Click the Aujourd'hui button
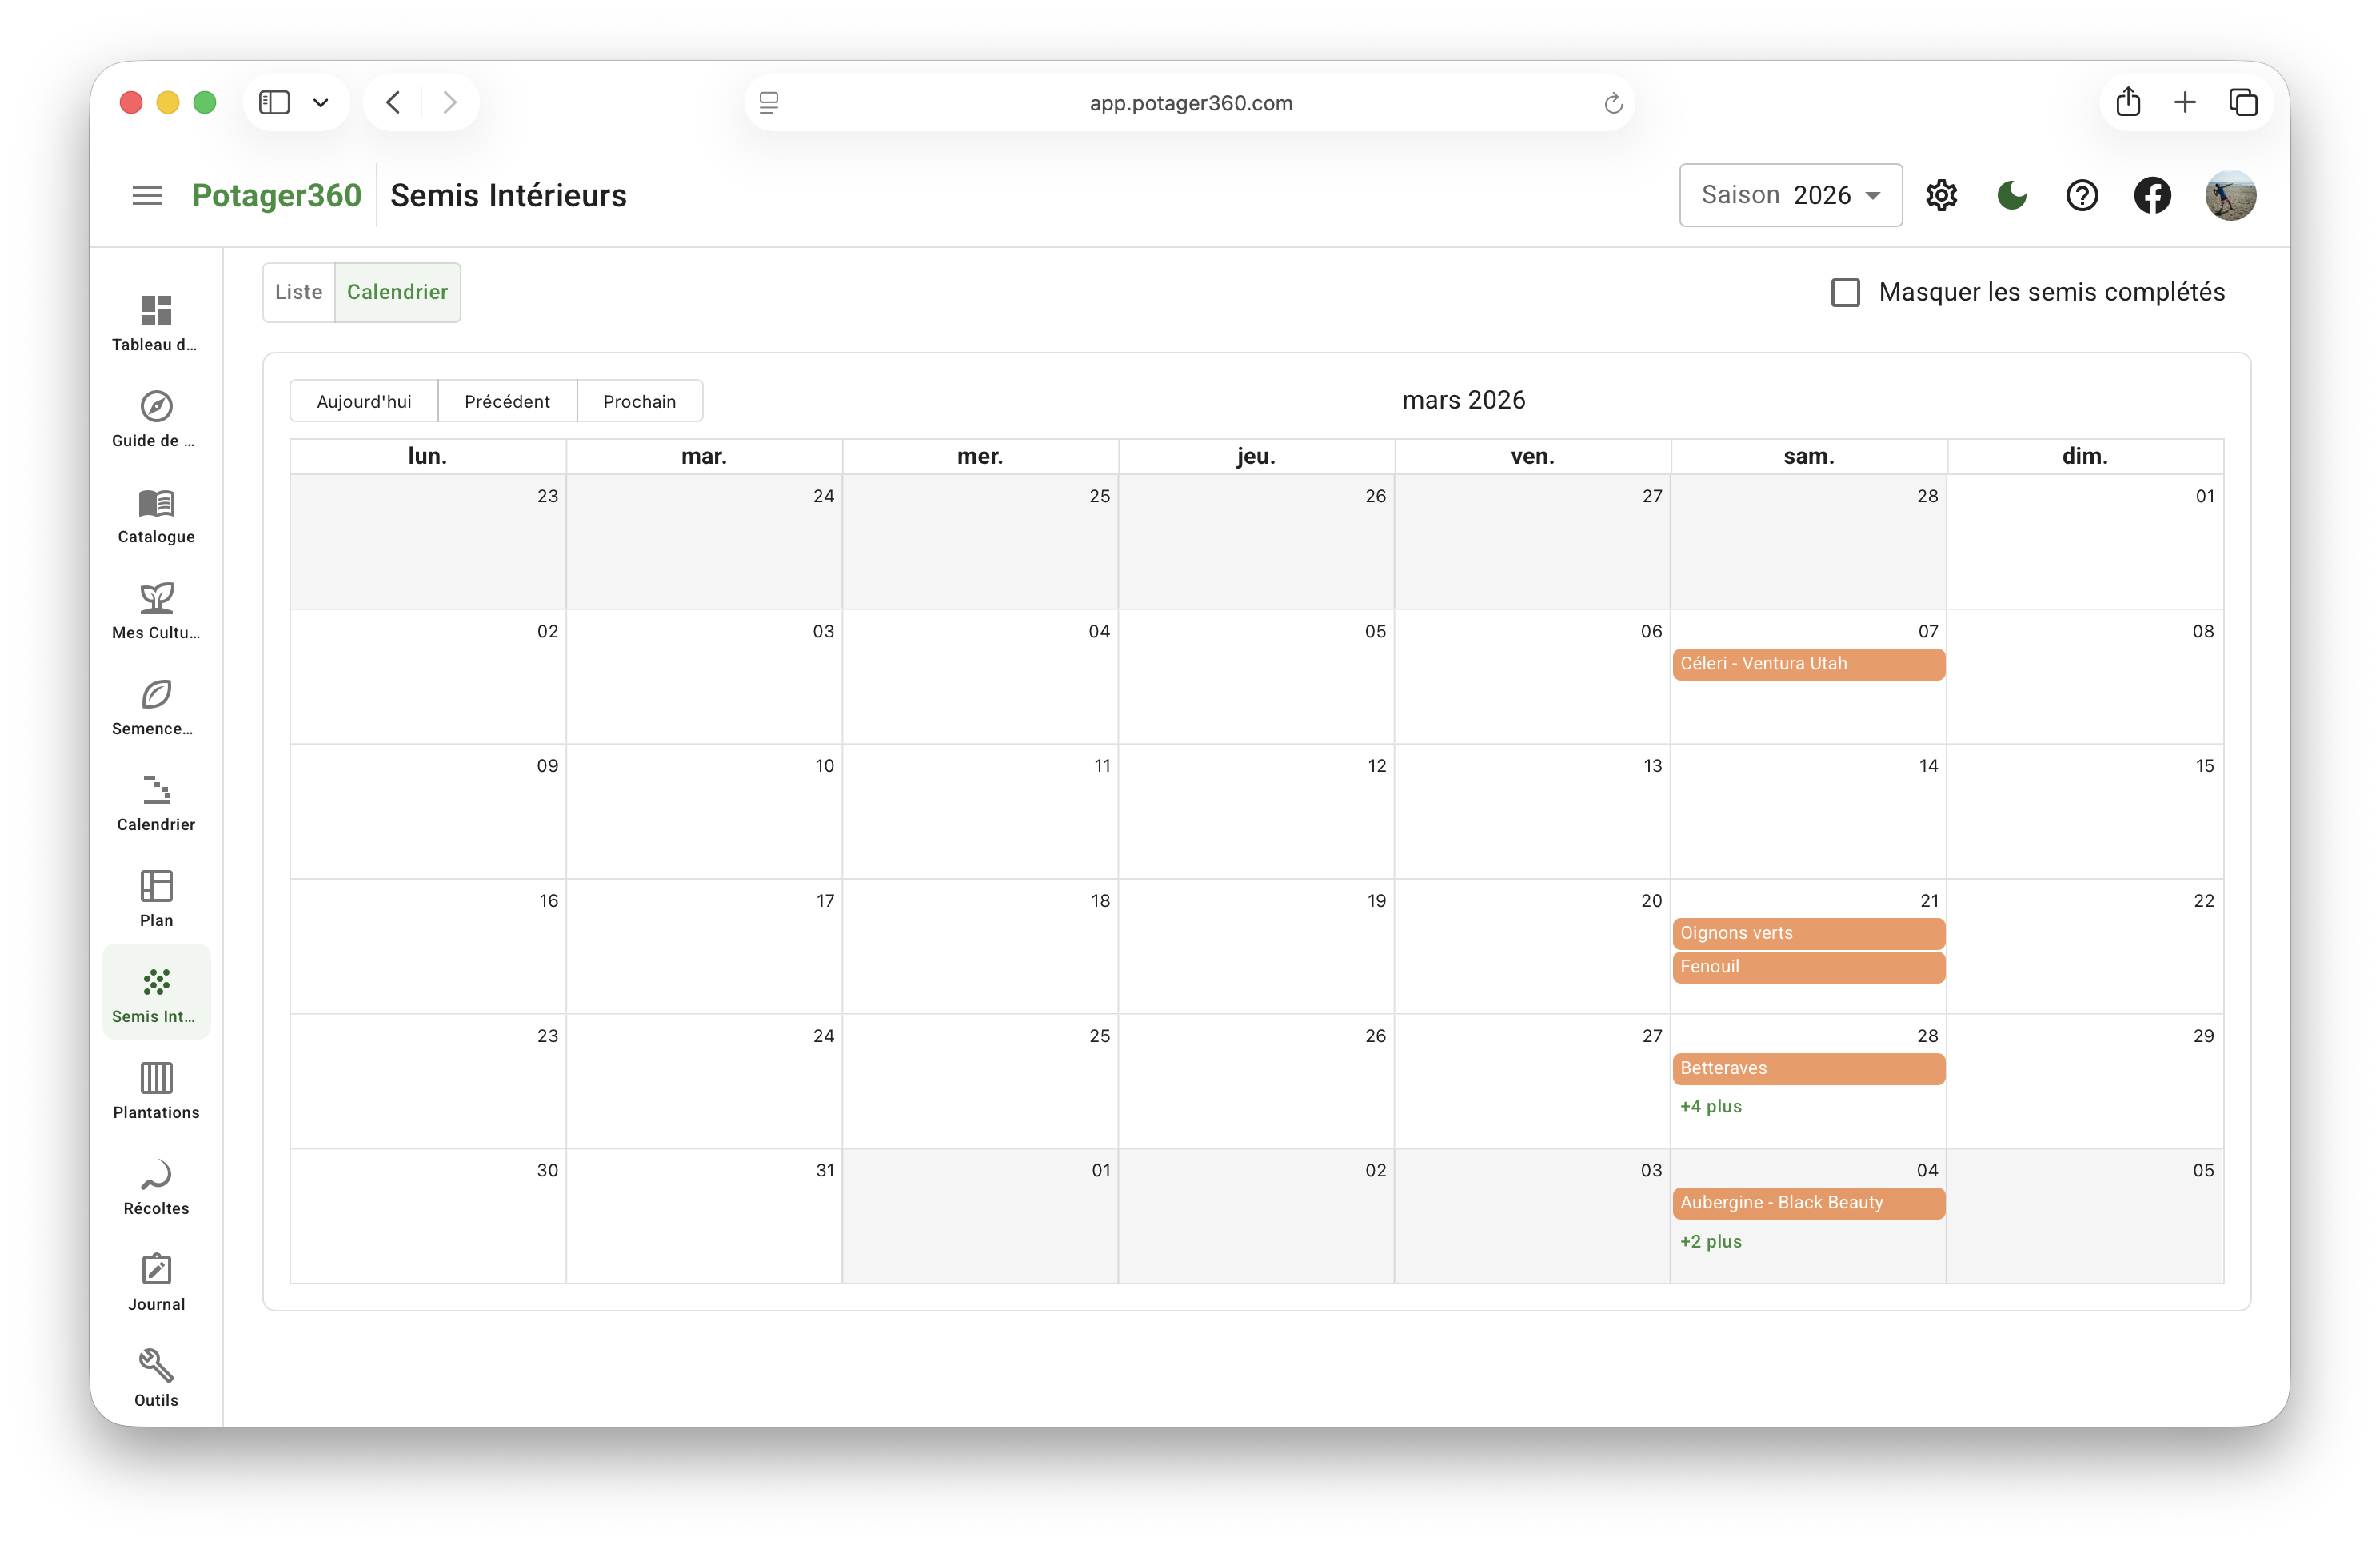2380x1545 pixels. click(363, 400)
